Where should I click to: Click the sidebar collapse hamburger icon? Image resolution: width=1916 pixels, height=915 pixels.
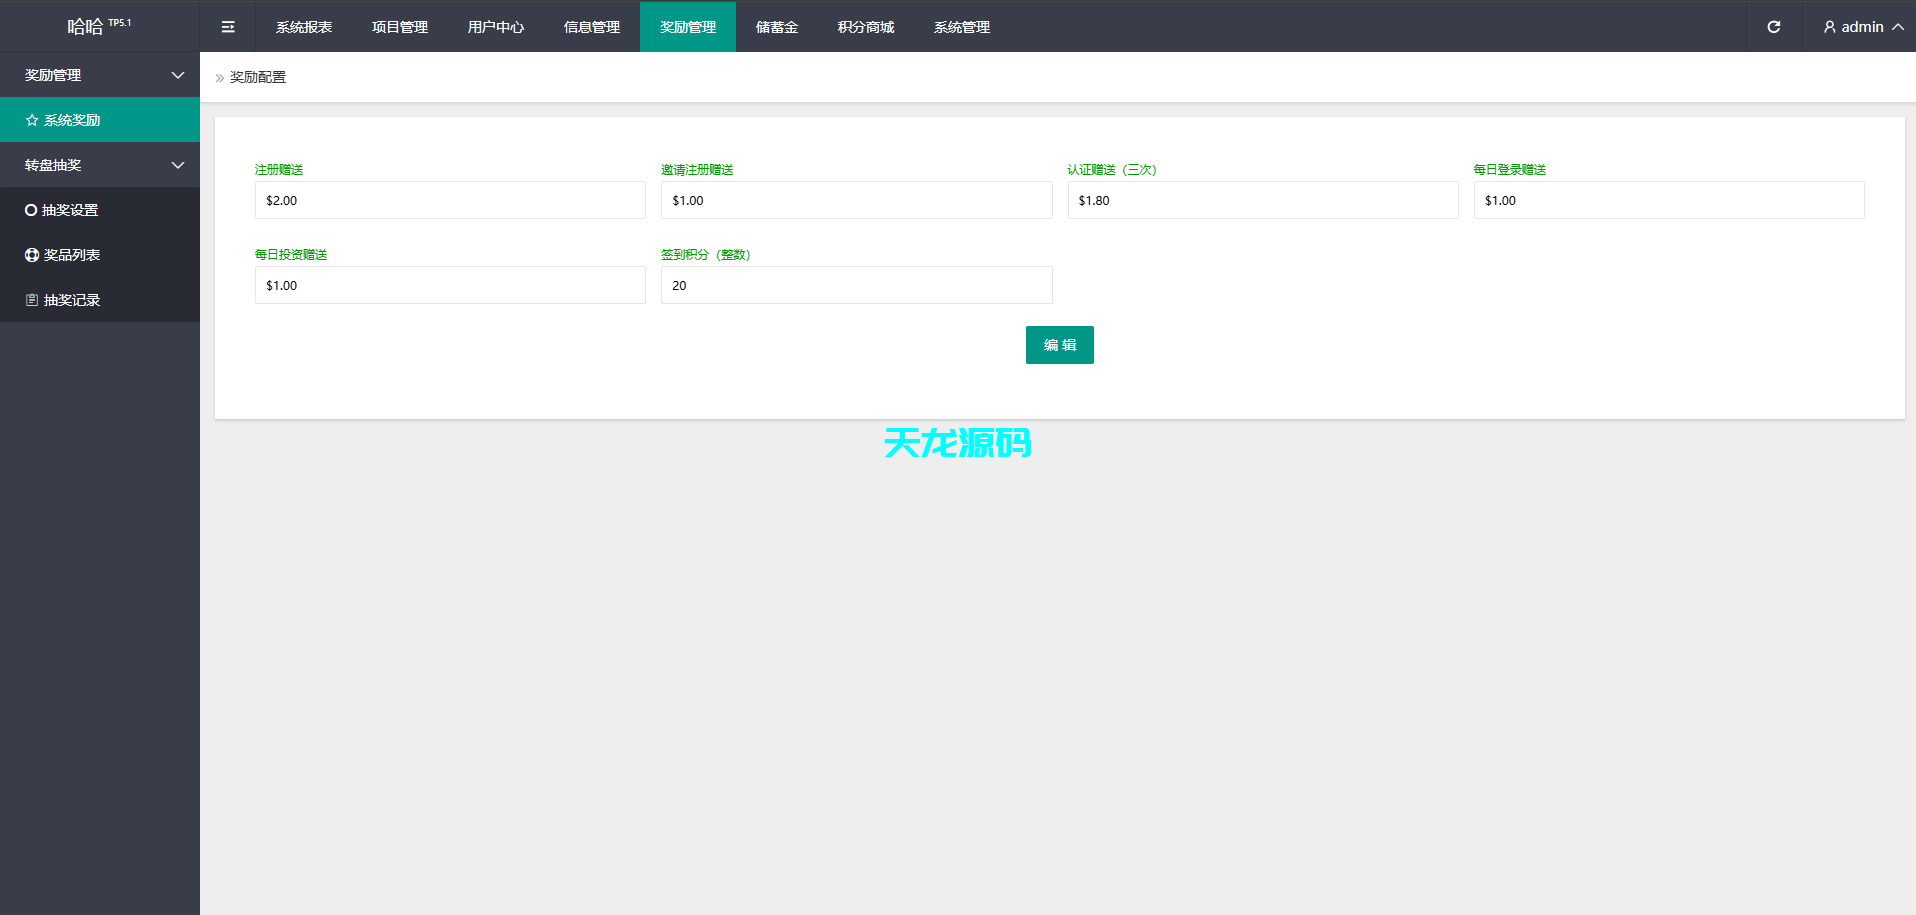[x=228, y=27]
